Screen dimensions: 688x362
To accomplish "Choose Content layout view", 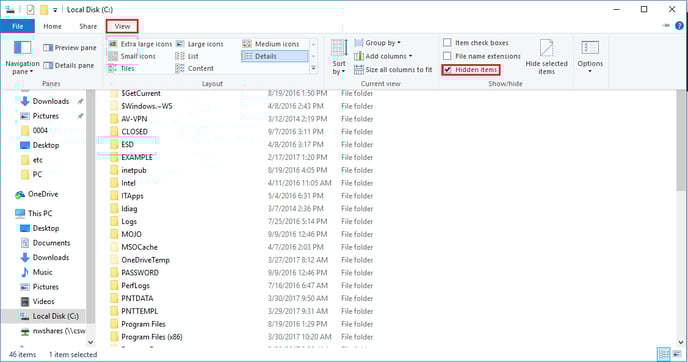I will (194, 68).
